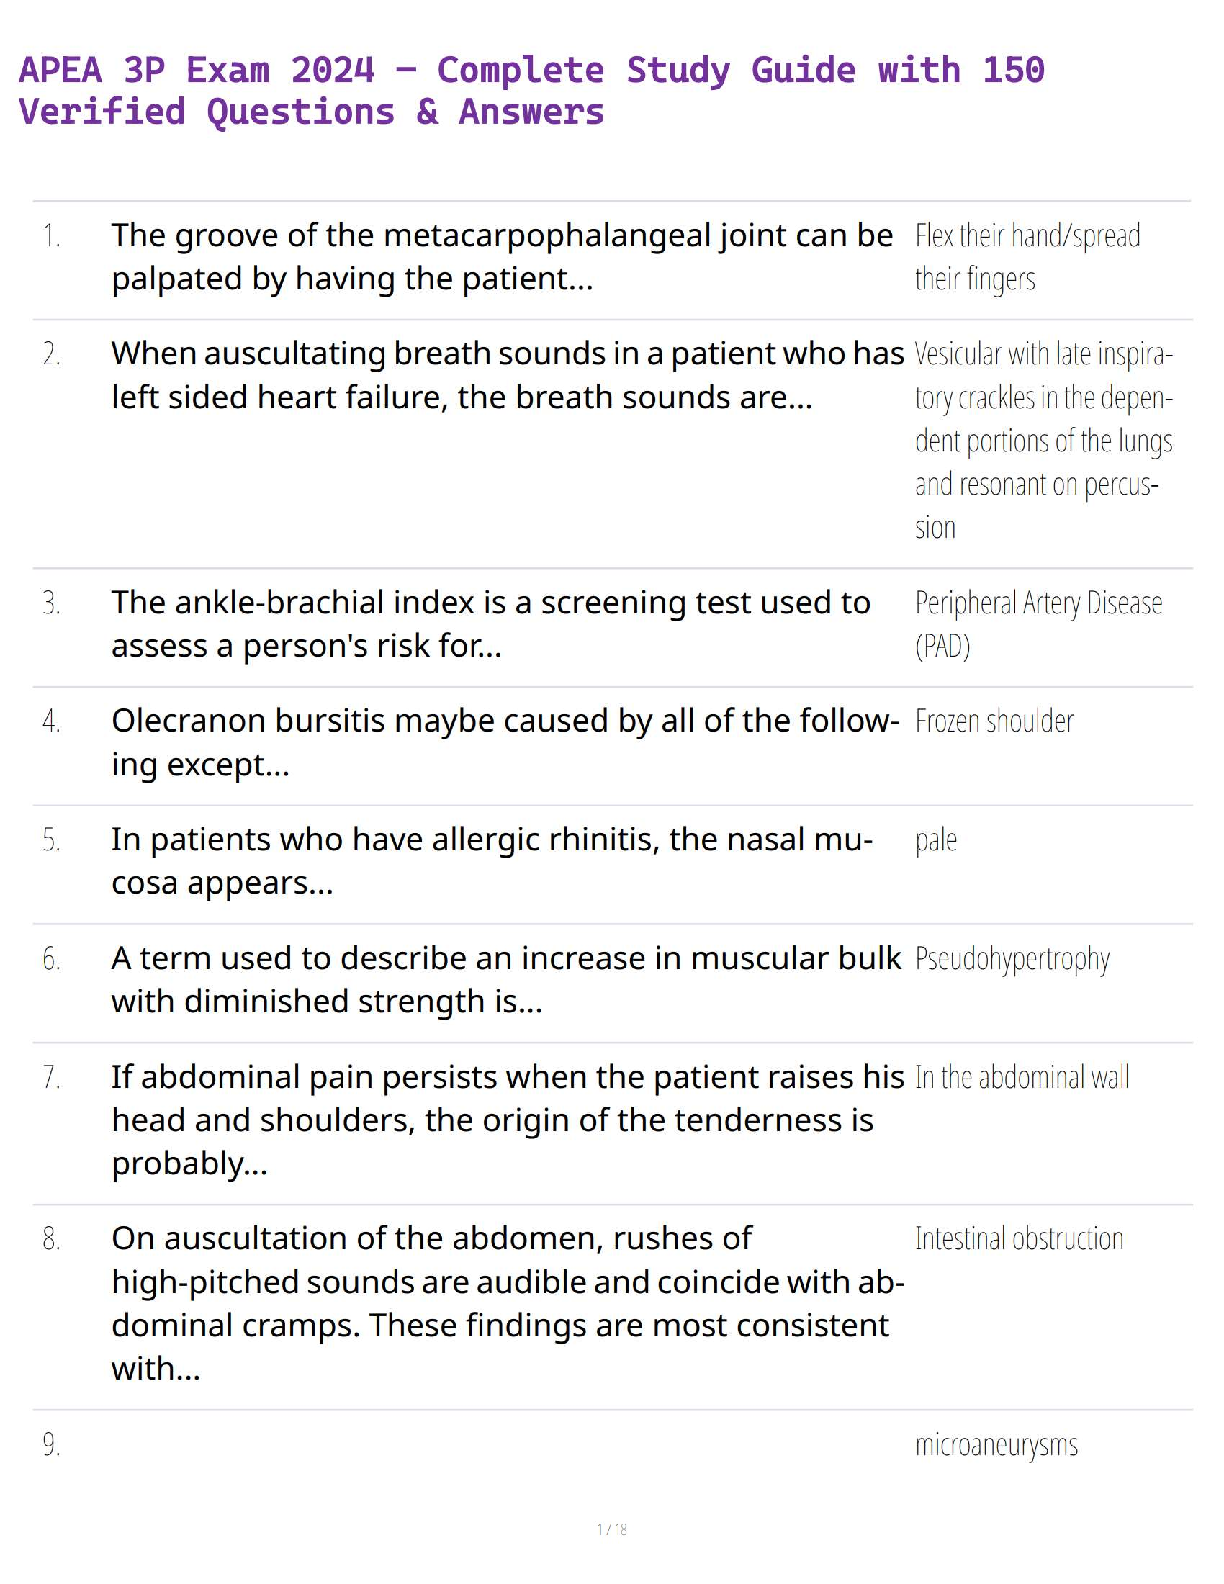The width and height of the screenshot is (1224, 1584).
Task: Click question 1 about the metacarpophalangeal joint
Action: [x=501, y=257]
